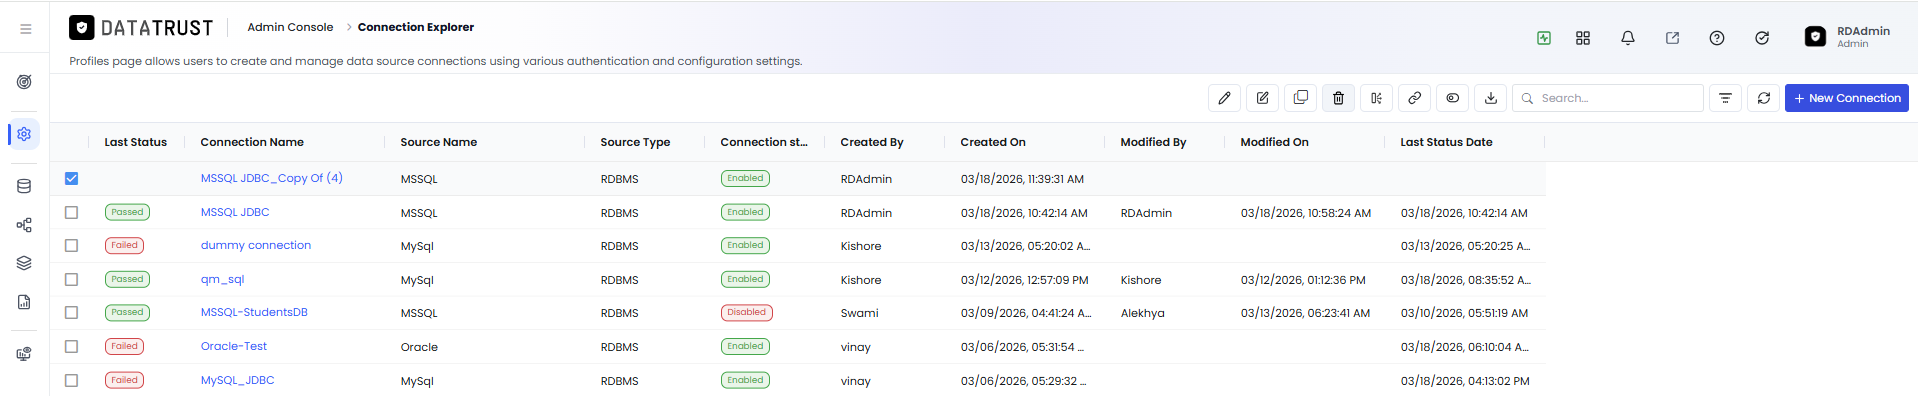1918x396 pixels.
Task: Go to Admin Console breadcrumb
Action: click(290, 27)
